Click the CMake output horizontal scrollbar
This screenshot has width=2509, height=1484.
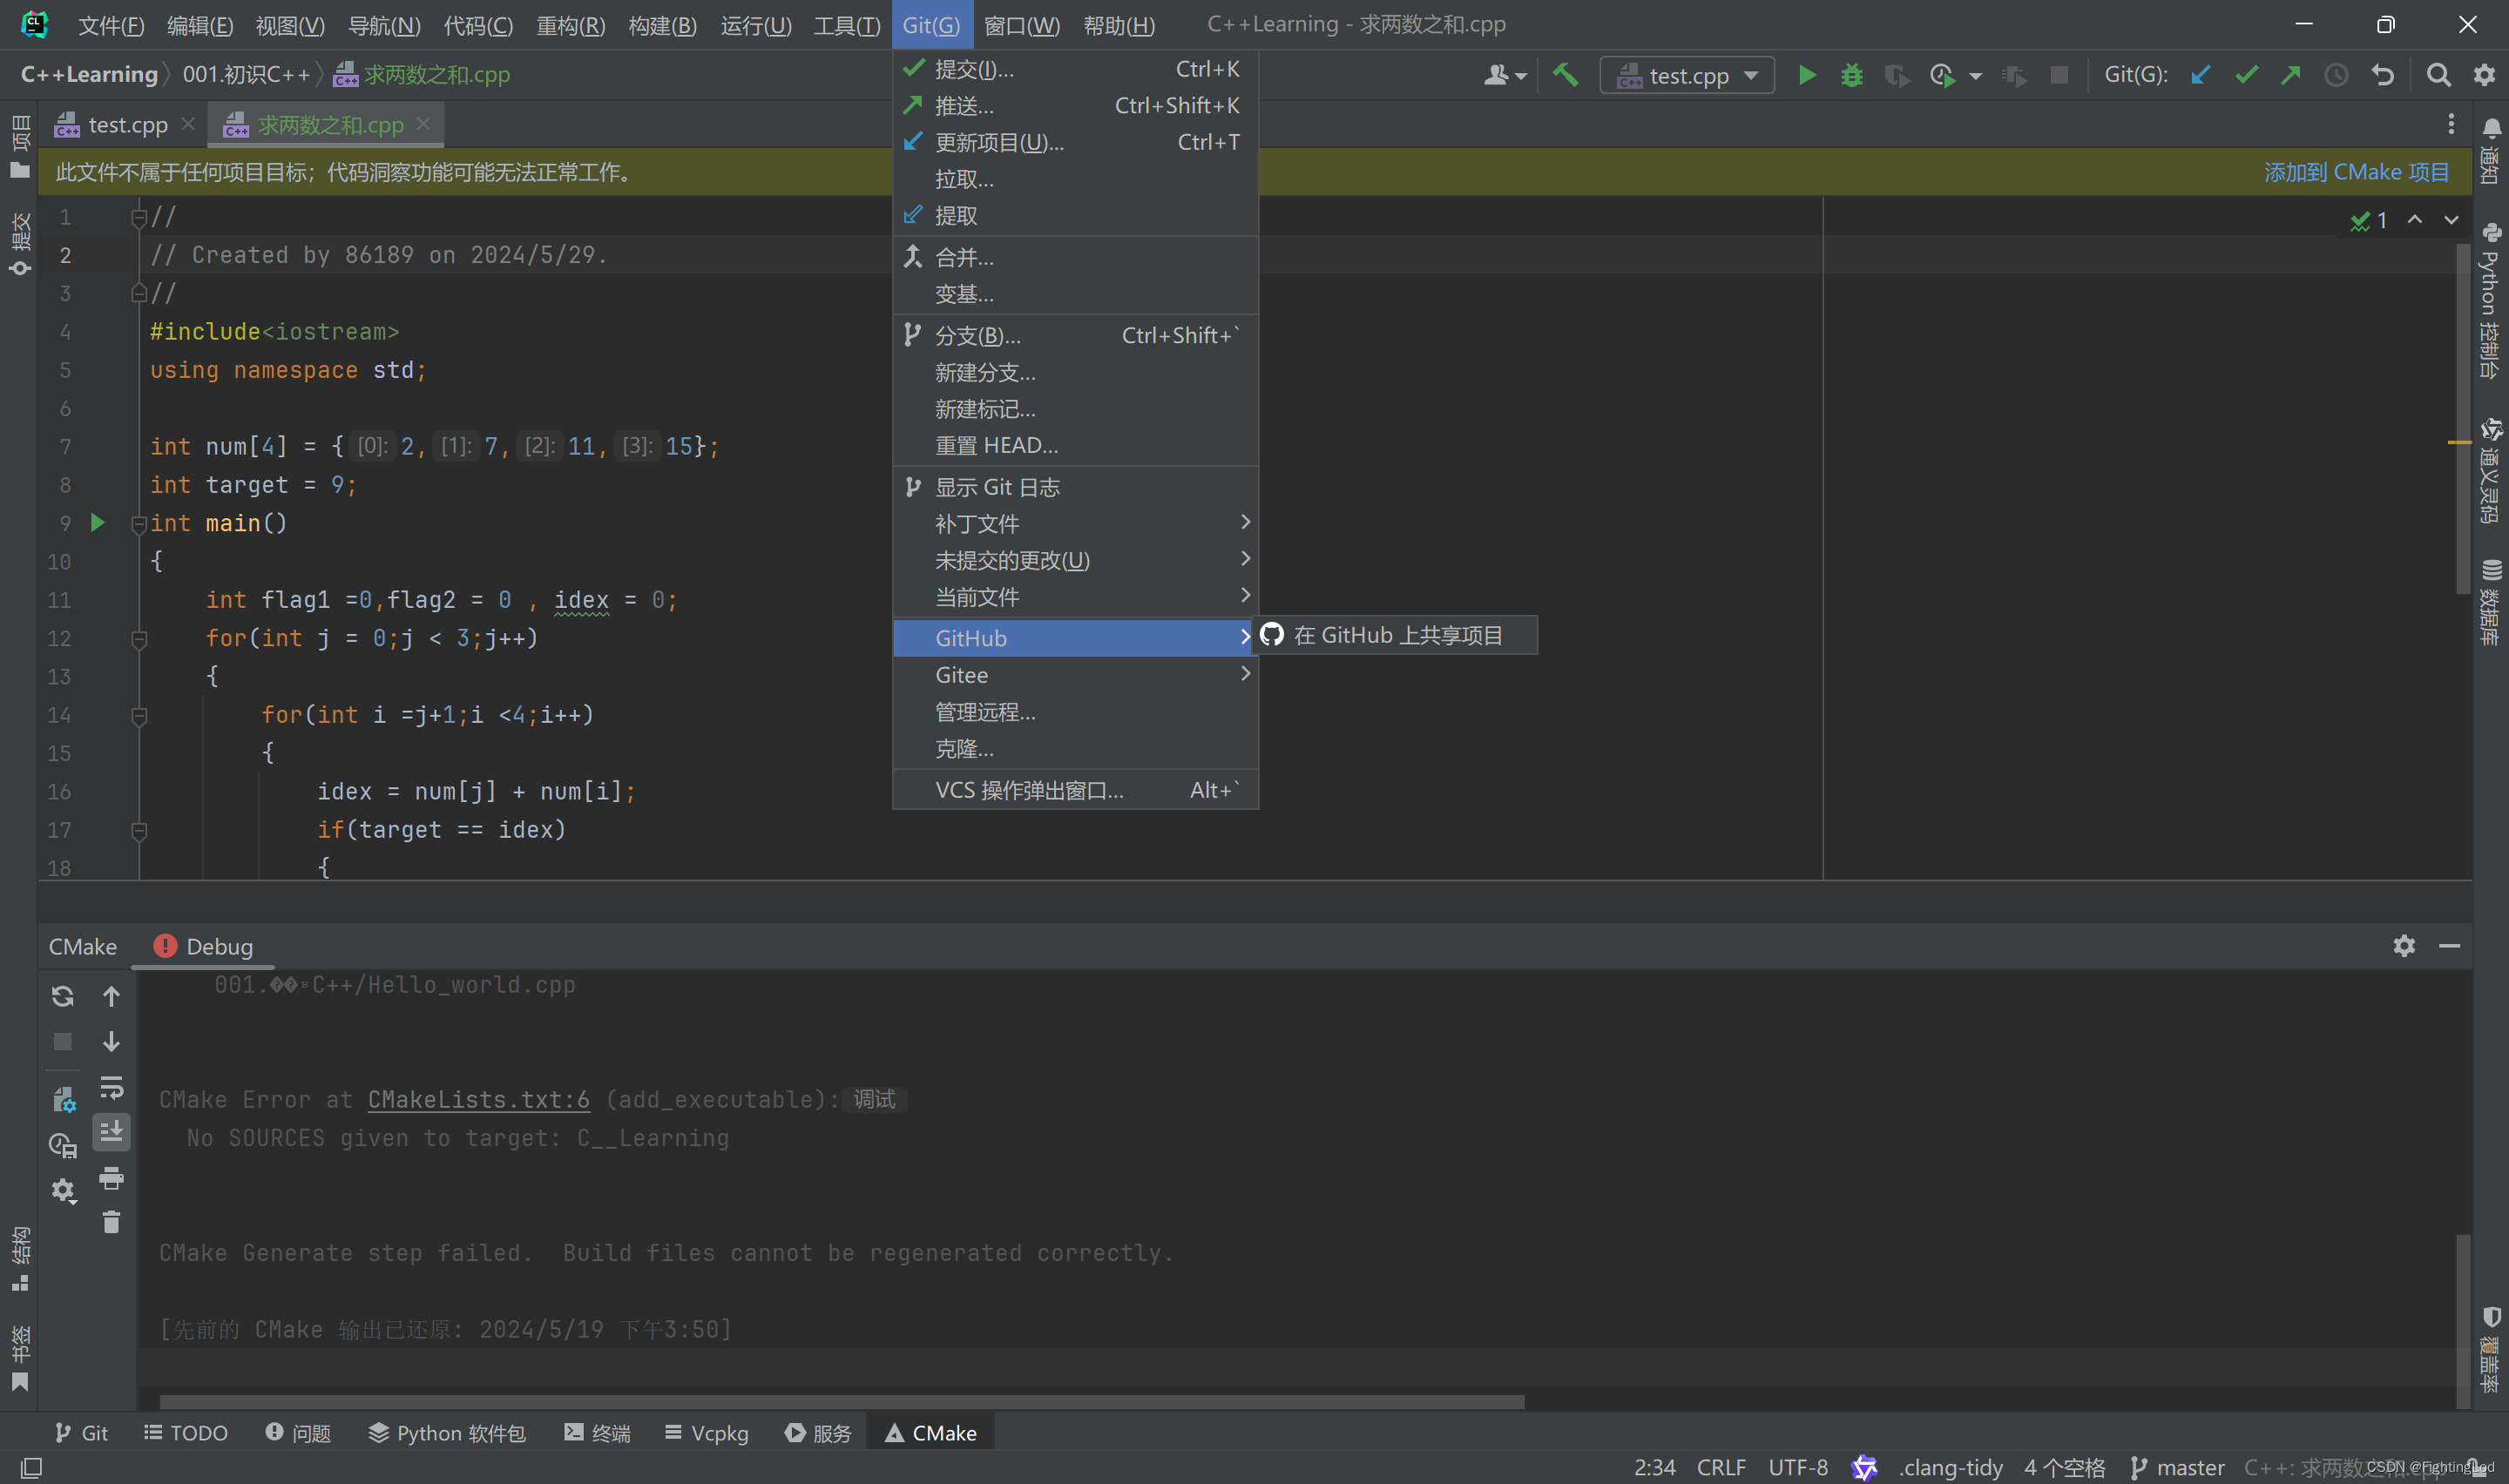coord(841,1401)
